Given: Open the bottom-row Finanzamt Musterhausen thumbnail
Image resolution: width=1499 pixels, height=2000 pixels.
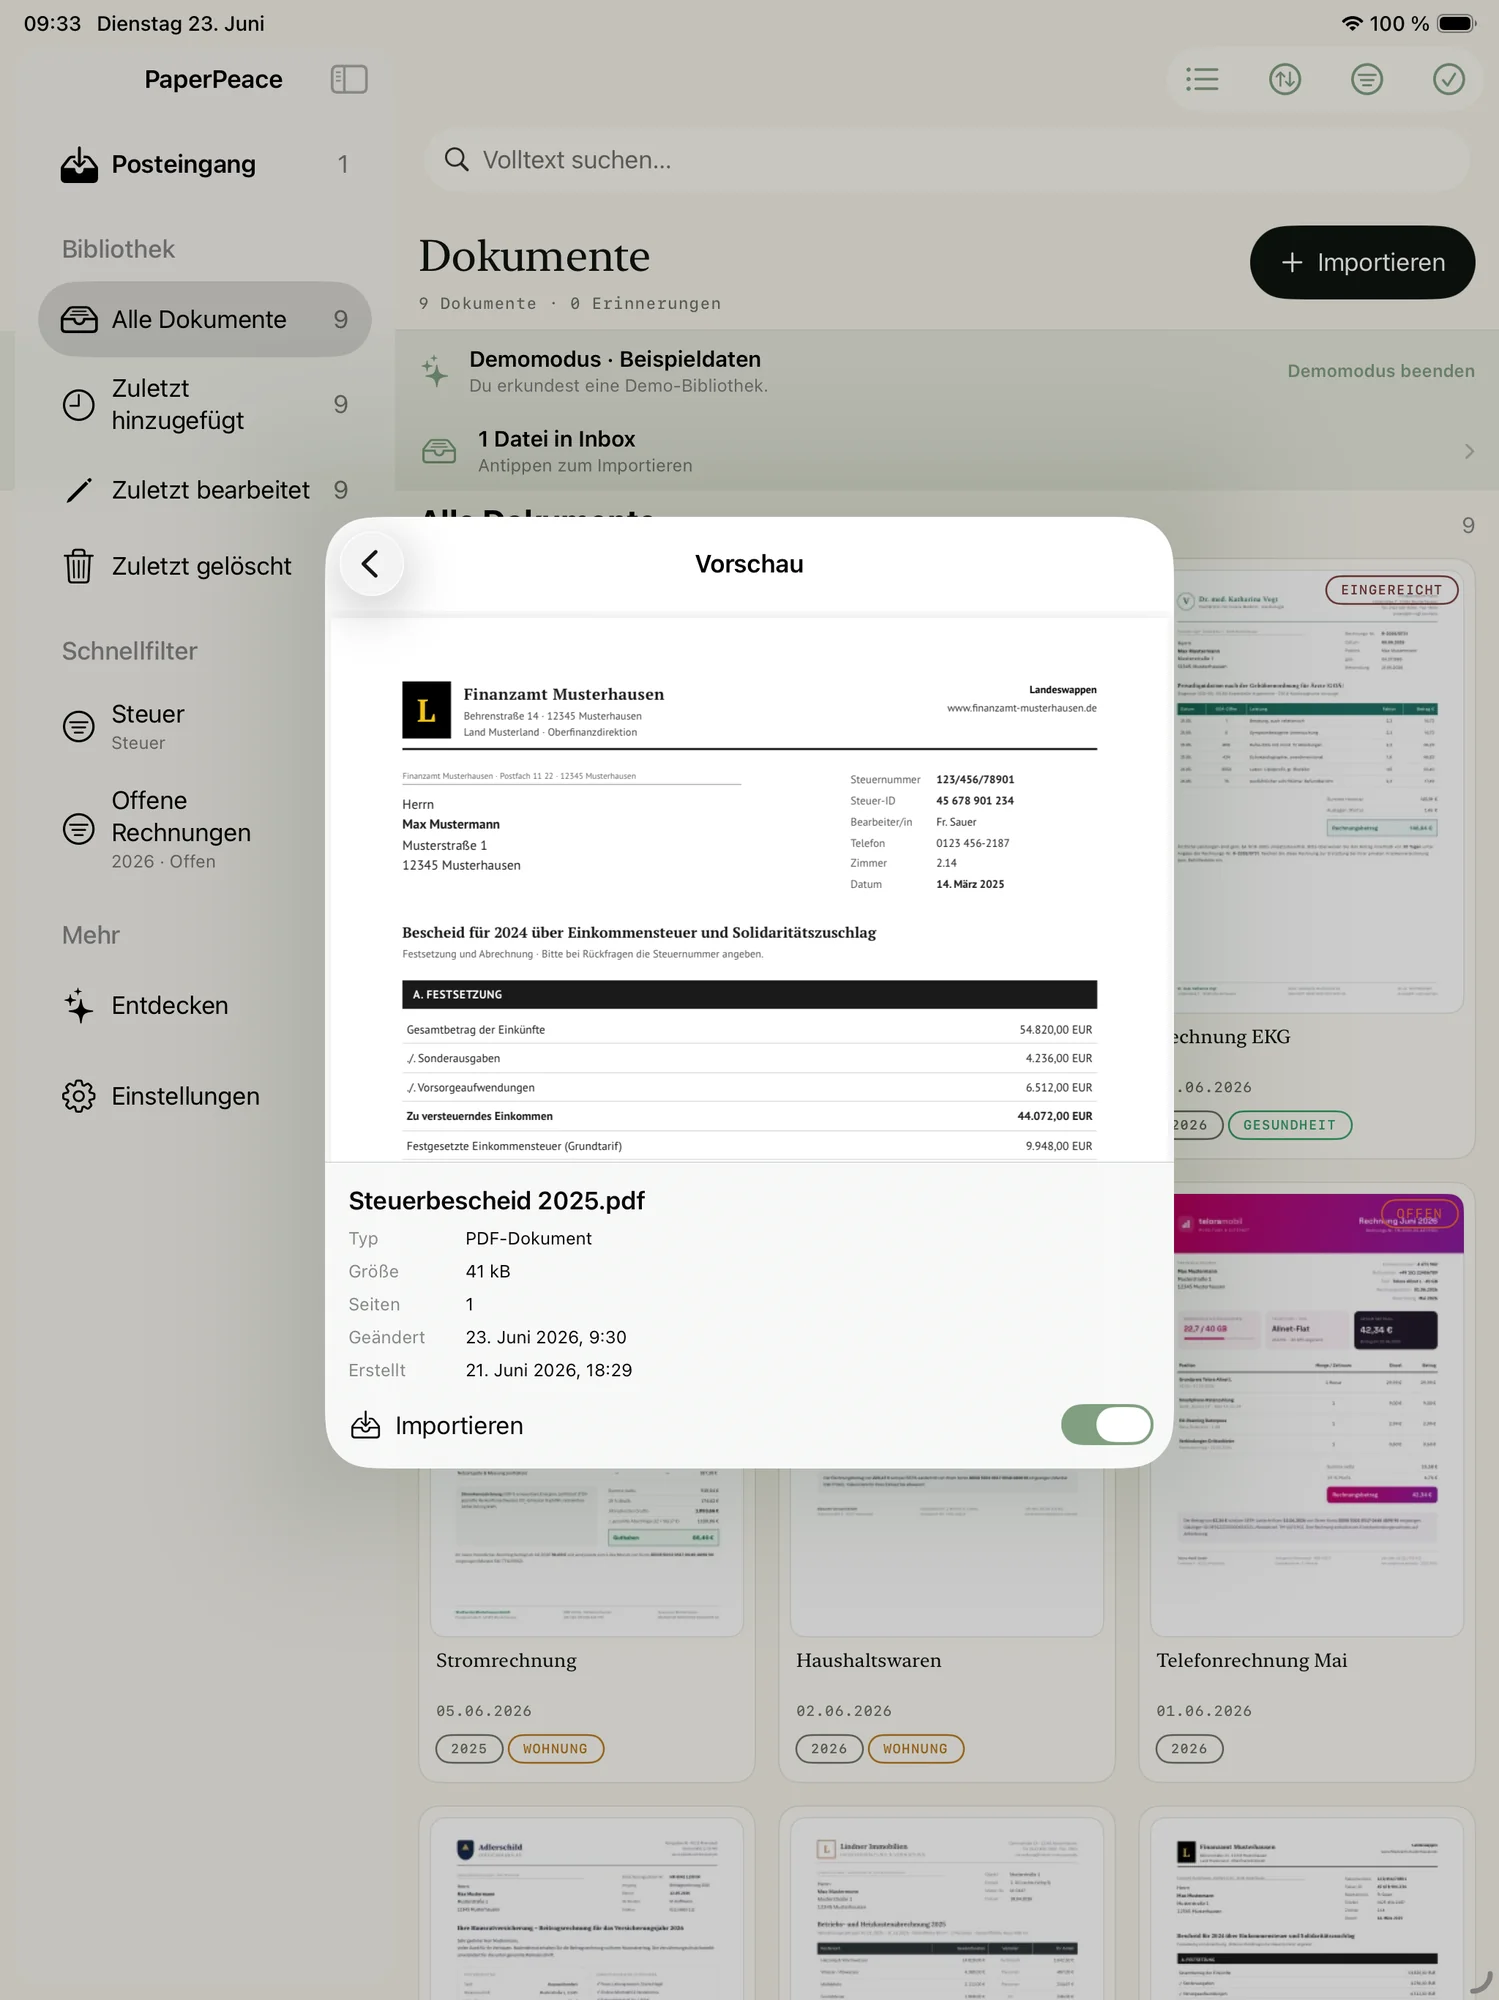Looking at the screenshot, I should pyautogui.click(x=1307, y=1908).
